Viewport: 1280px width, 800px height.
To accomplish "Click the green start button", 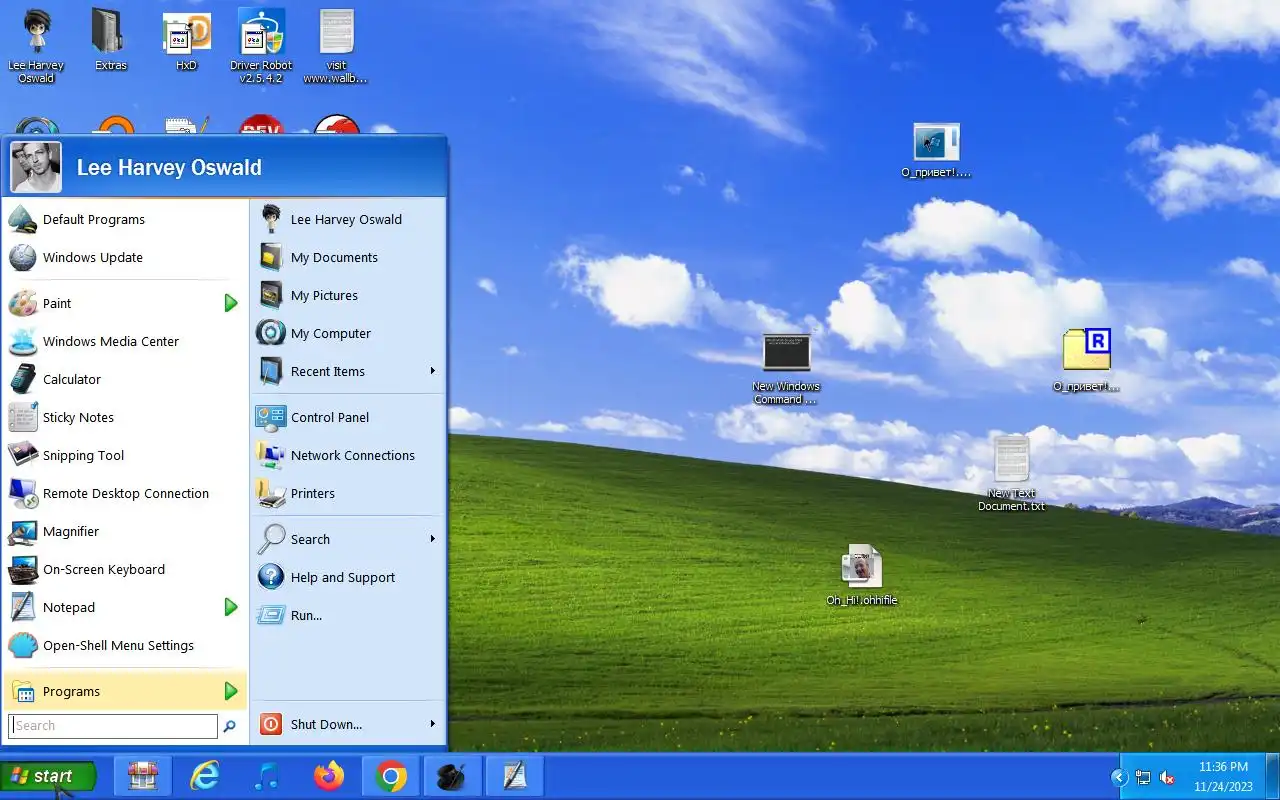I will click(49, 776).
